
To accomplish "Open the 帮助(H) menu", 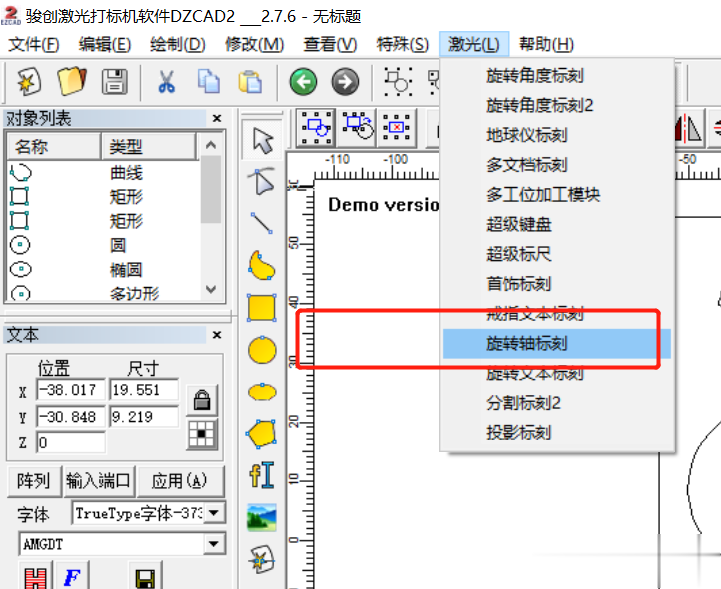I will click(546, 45).
